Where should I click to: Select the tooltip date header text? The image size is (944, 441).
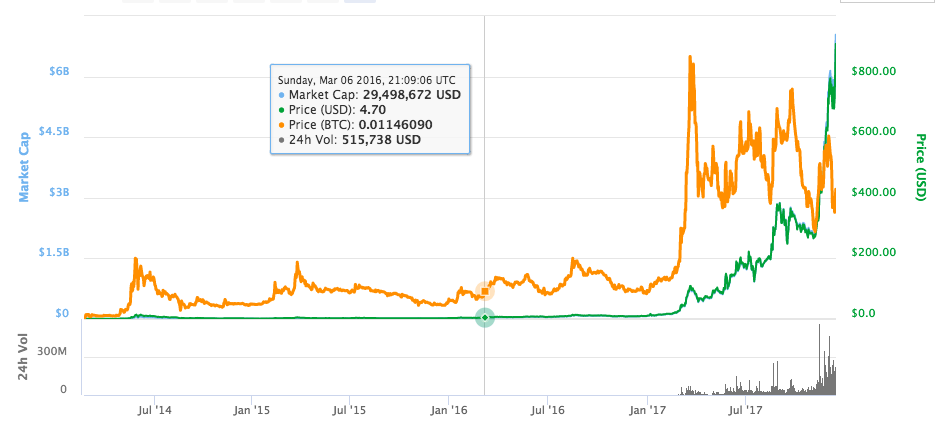coord(367,79)
